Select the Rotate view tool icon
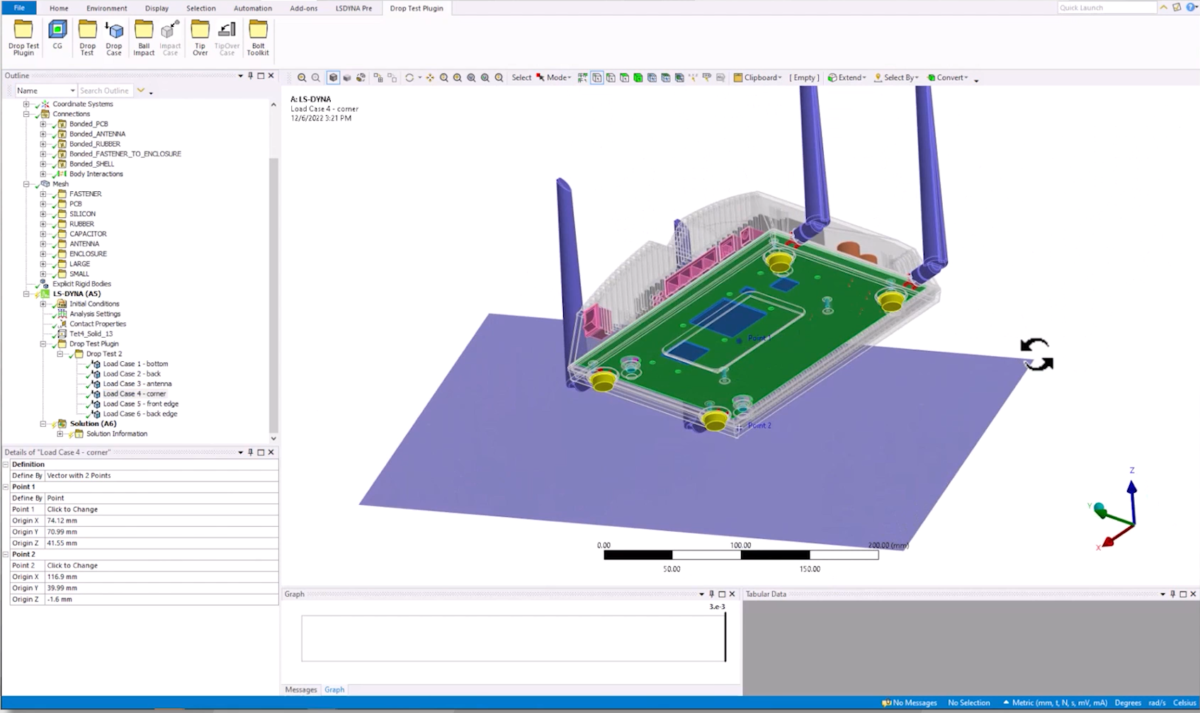The width and height of the screenshot is (1200, 713). pyautogui.click(x=410, y=78)
